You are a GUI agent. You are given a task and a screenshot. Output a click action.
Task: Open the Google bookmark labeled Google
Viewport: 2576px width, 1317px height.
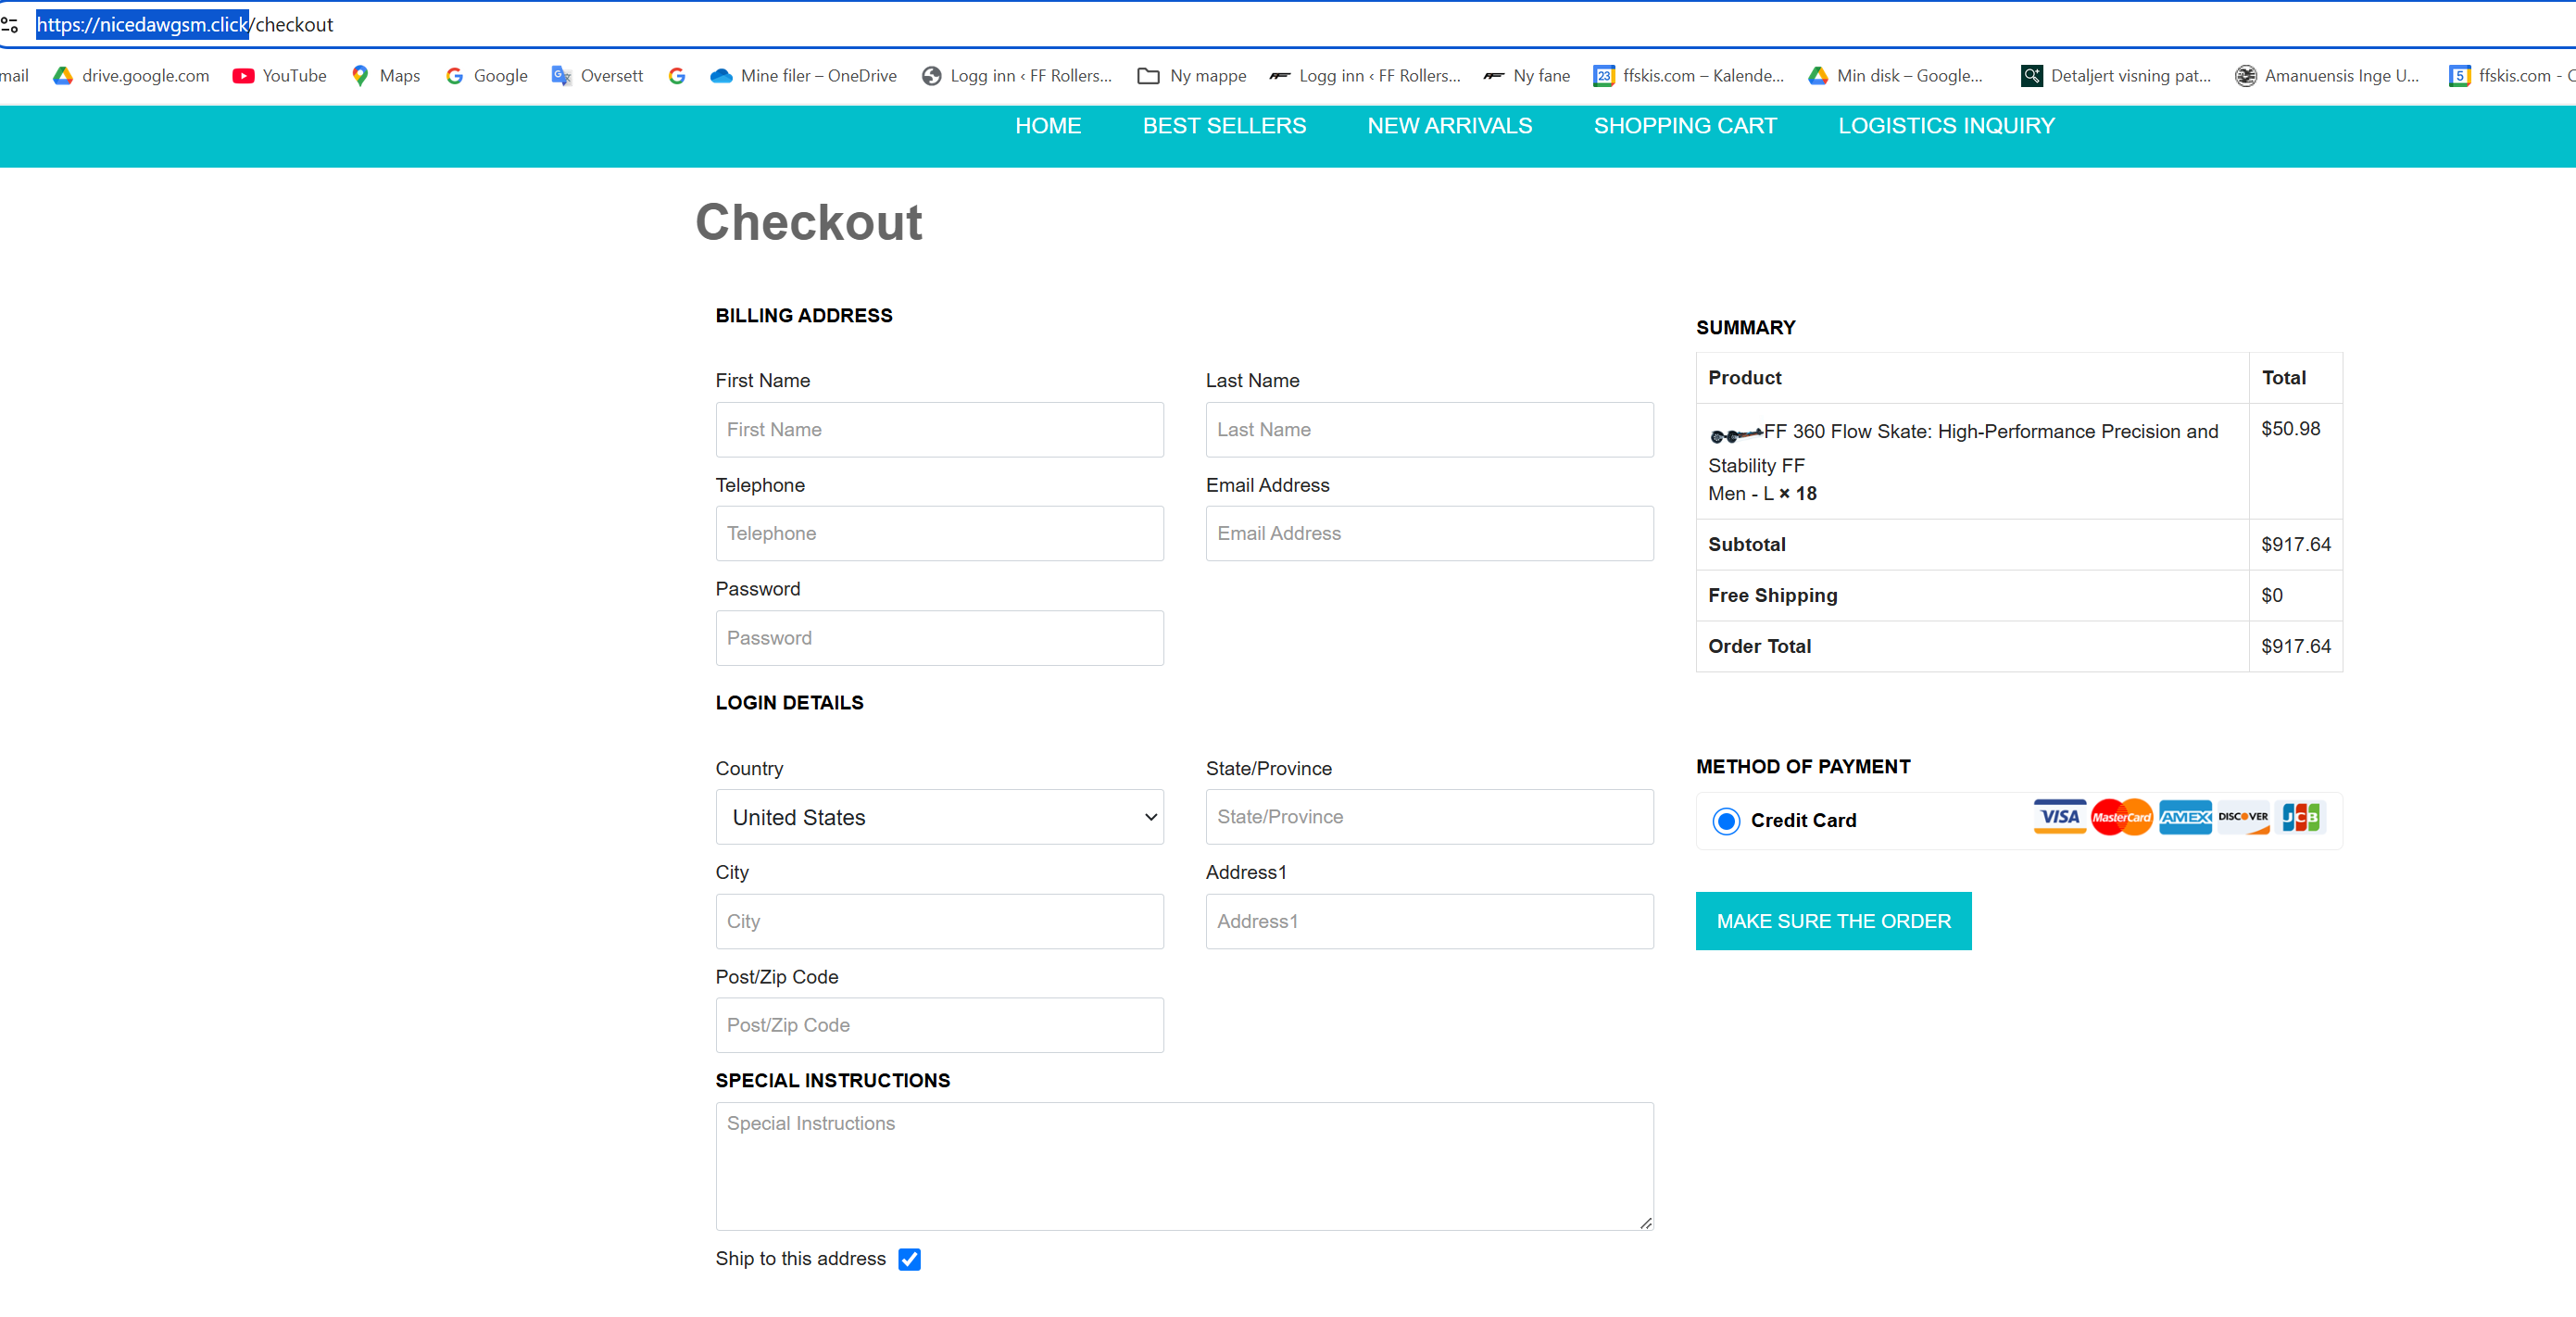tap(486, 76)
